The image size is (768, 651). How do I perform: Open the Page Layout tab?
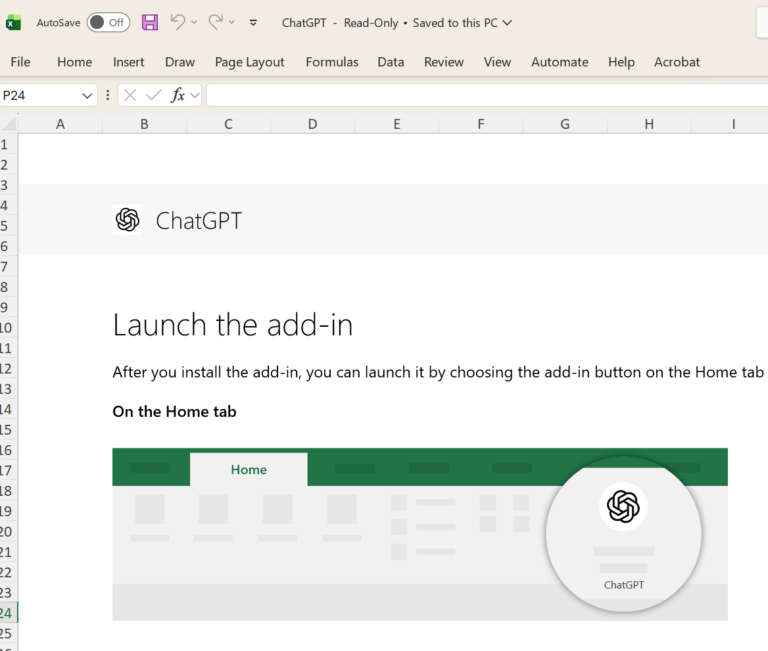pyautogui.click(x=249, y=62)
